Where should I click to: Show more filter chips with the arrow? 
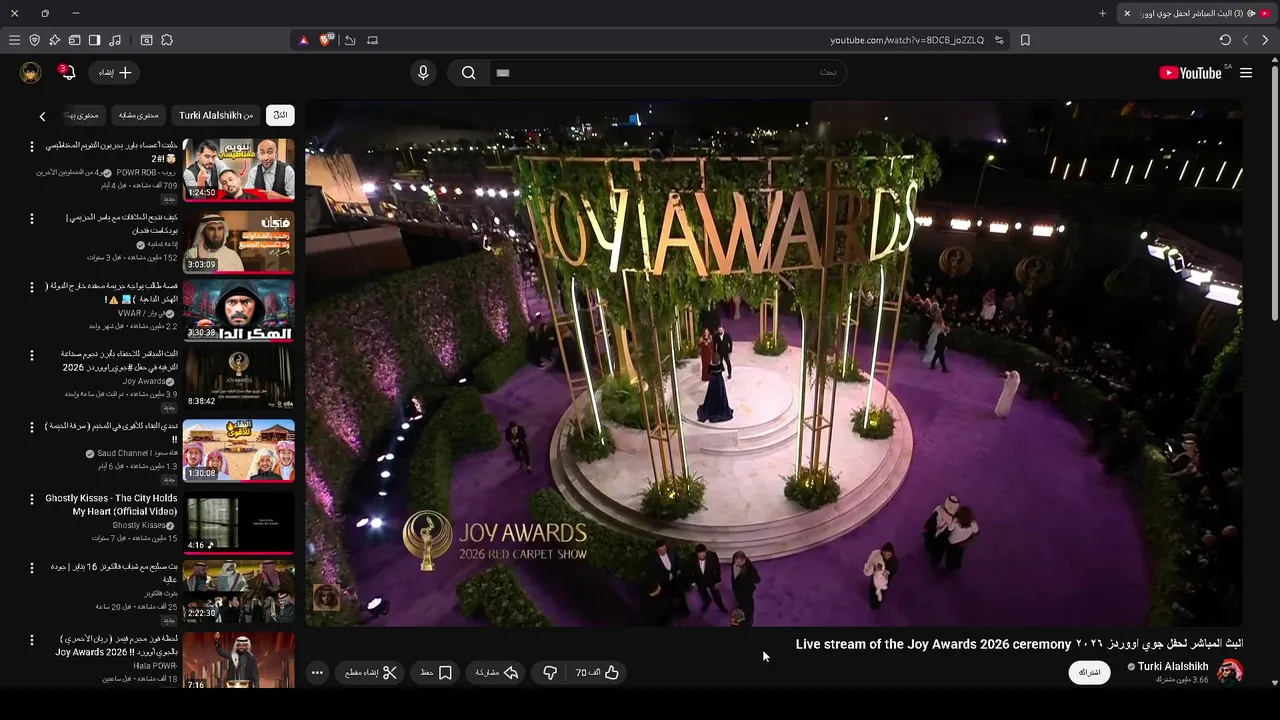click(x=42, y=116)
